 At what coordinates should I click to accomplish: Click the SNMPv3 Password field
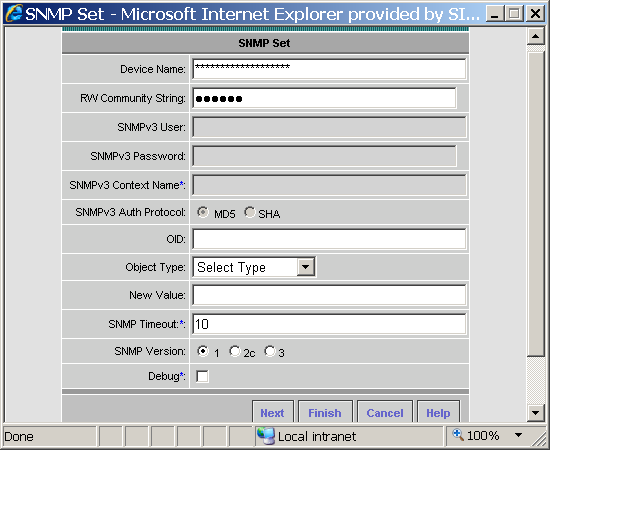tap(324, 156)
